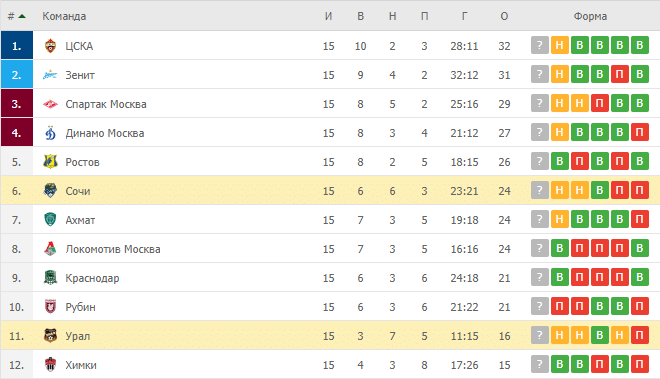The height and width of the screenshot is (379, 660).
Task: Click the Rostov club crest icon
Action: 51,162
